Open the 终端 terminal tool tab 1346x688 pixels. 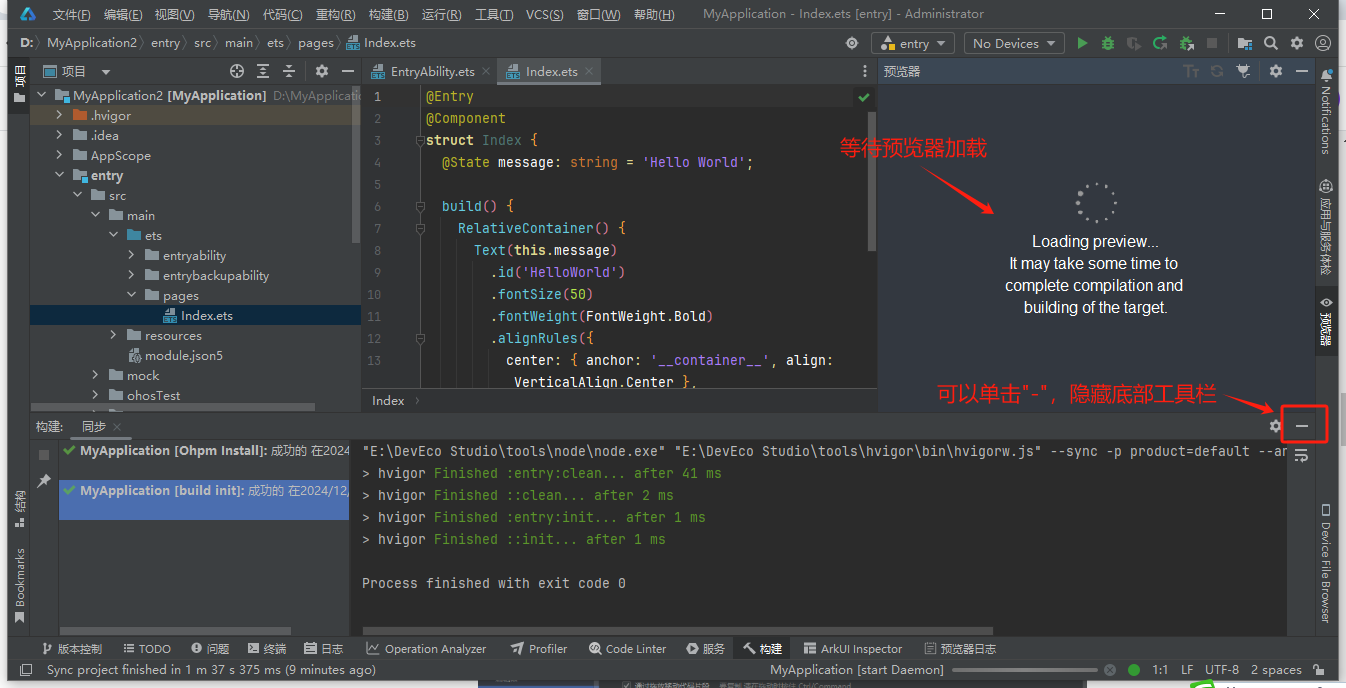click(267, 649)
